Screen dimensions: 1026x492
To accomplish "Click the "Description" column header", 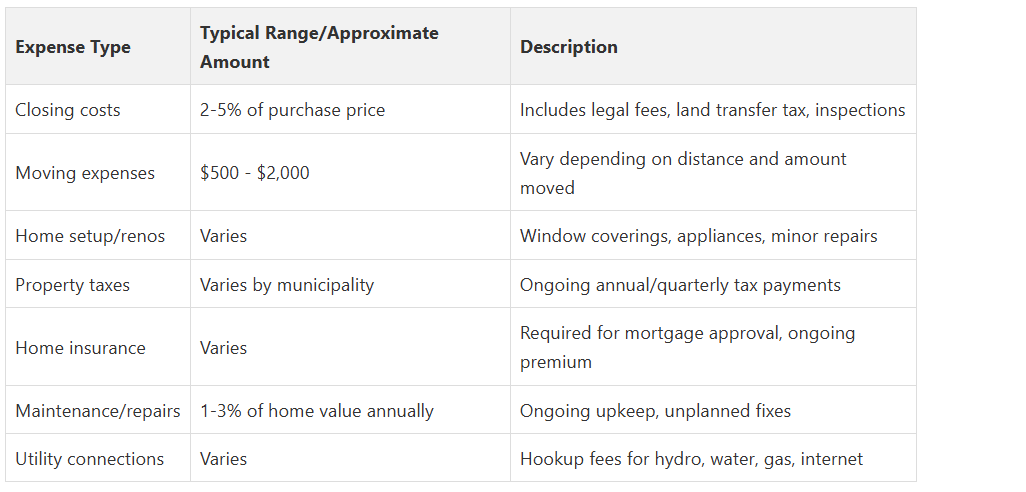I will (x=569, y=47).
